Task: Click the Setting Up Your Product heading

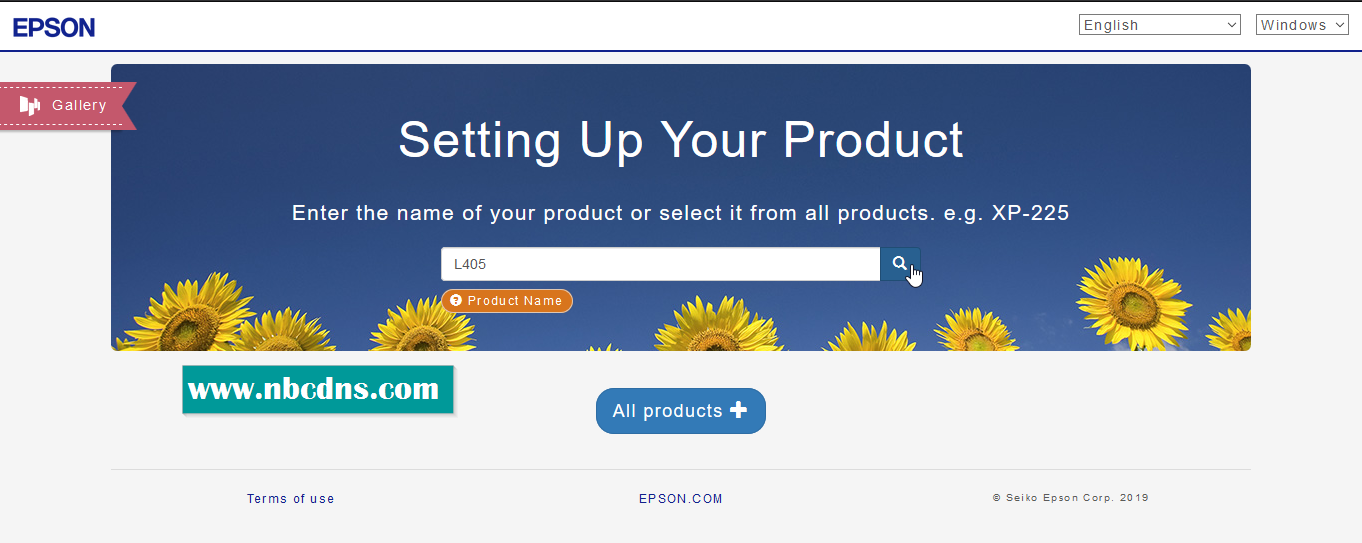Action: click(680, 140)
